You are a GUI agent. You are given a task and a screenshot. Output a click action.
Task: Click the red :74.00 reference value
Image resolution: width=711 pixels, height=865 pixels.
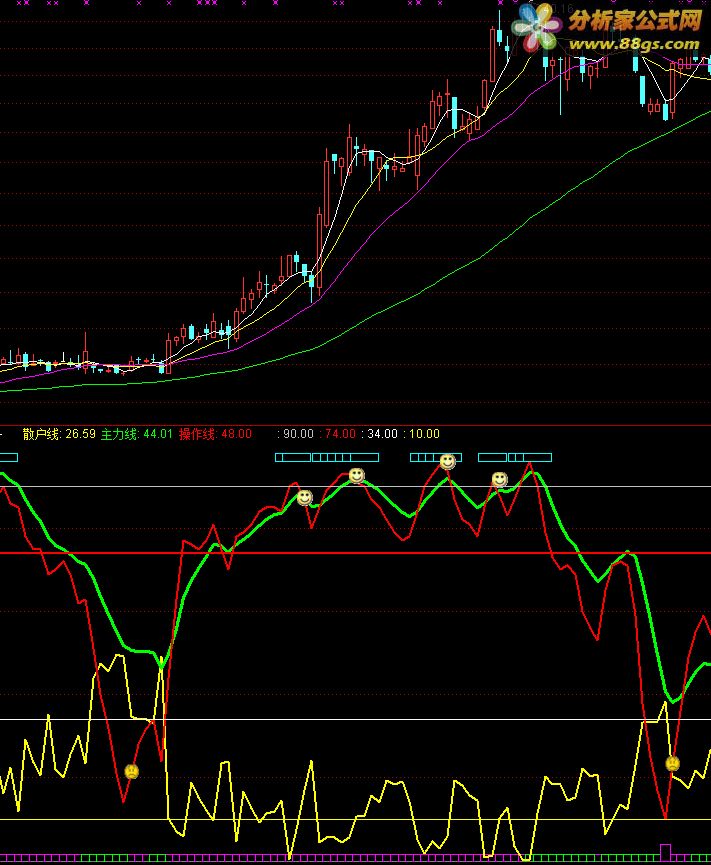pos(338,434)
